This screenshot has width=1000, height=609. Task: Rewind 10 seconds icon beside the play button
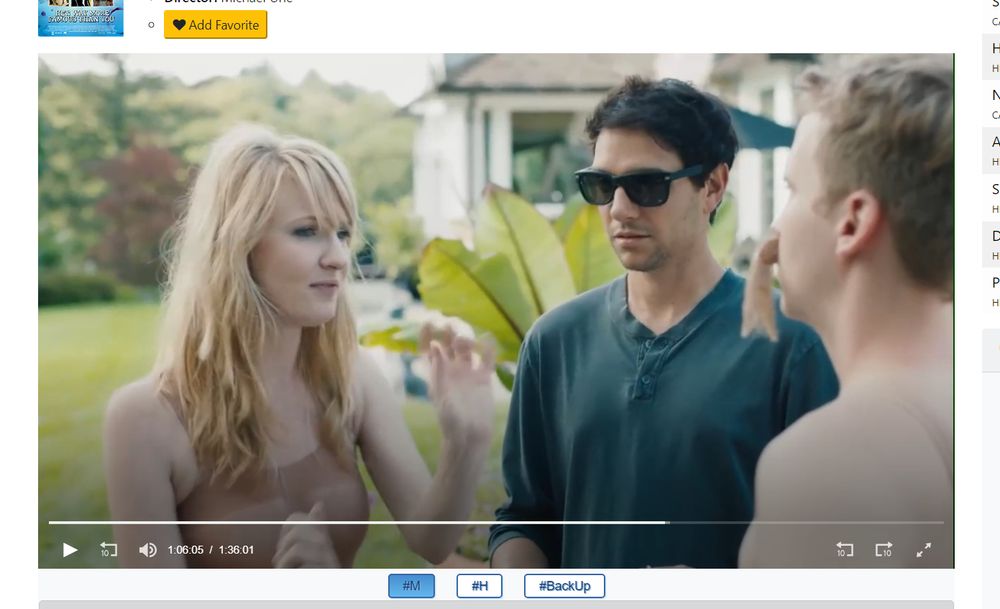[x=108, y=550]
